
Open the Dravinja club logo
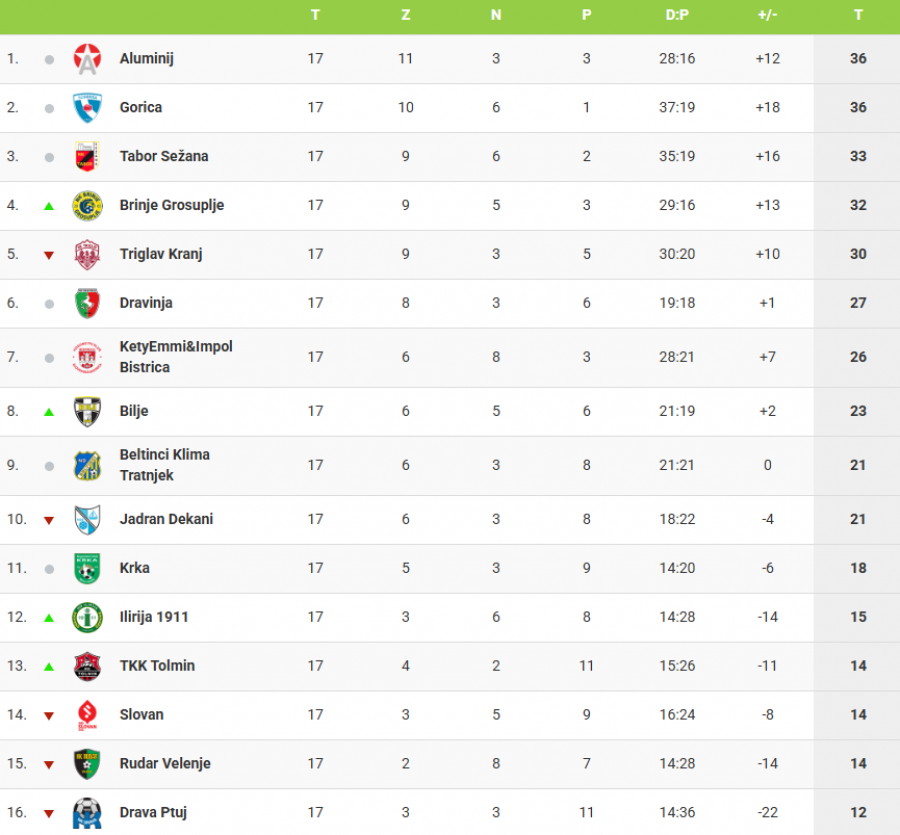coord(87,303)
